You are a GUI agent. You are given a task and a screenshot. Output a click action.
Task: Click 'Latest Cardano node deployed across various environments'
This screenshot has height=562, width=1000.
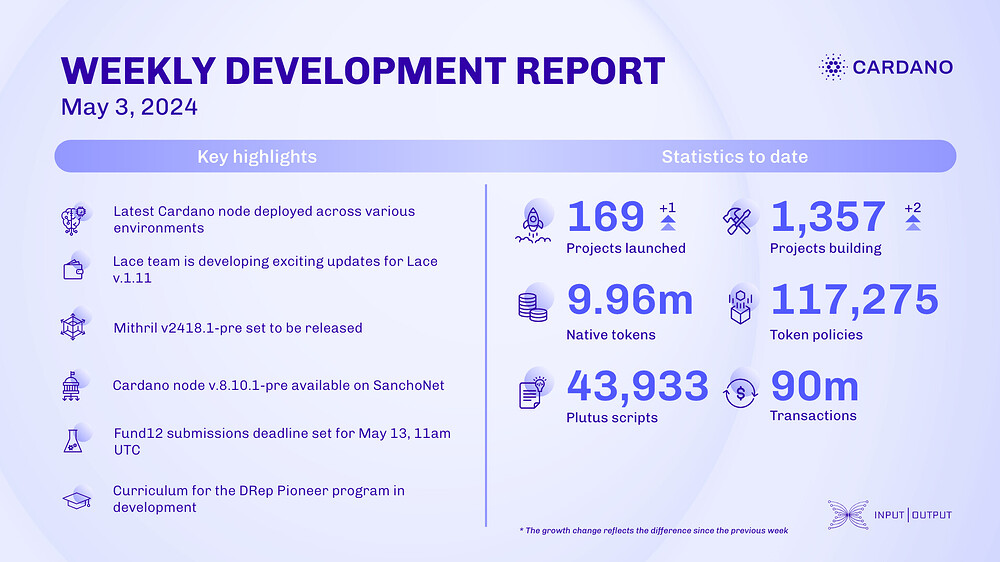click(x=264, y=219)
